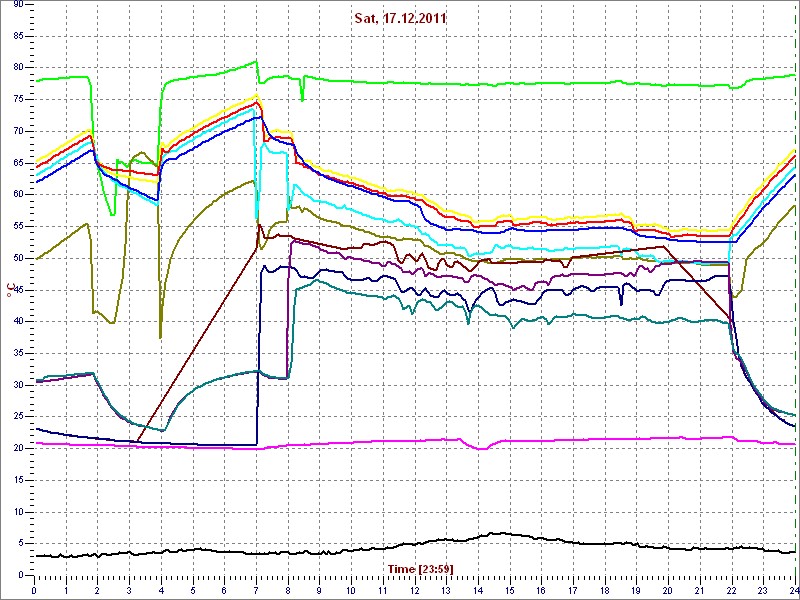
Task: Click the chart title Sat, 17.12.2011
Action: coord(401,19)
